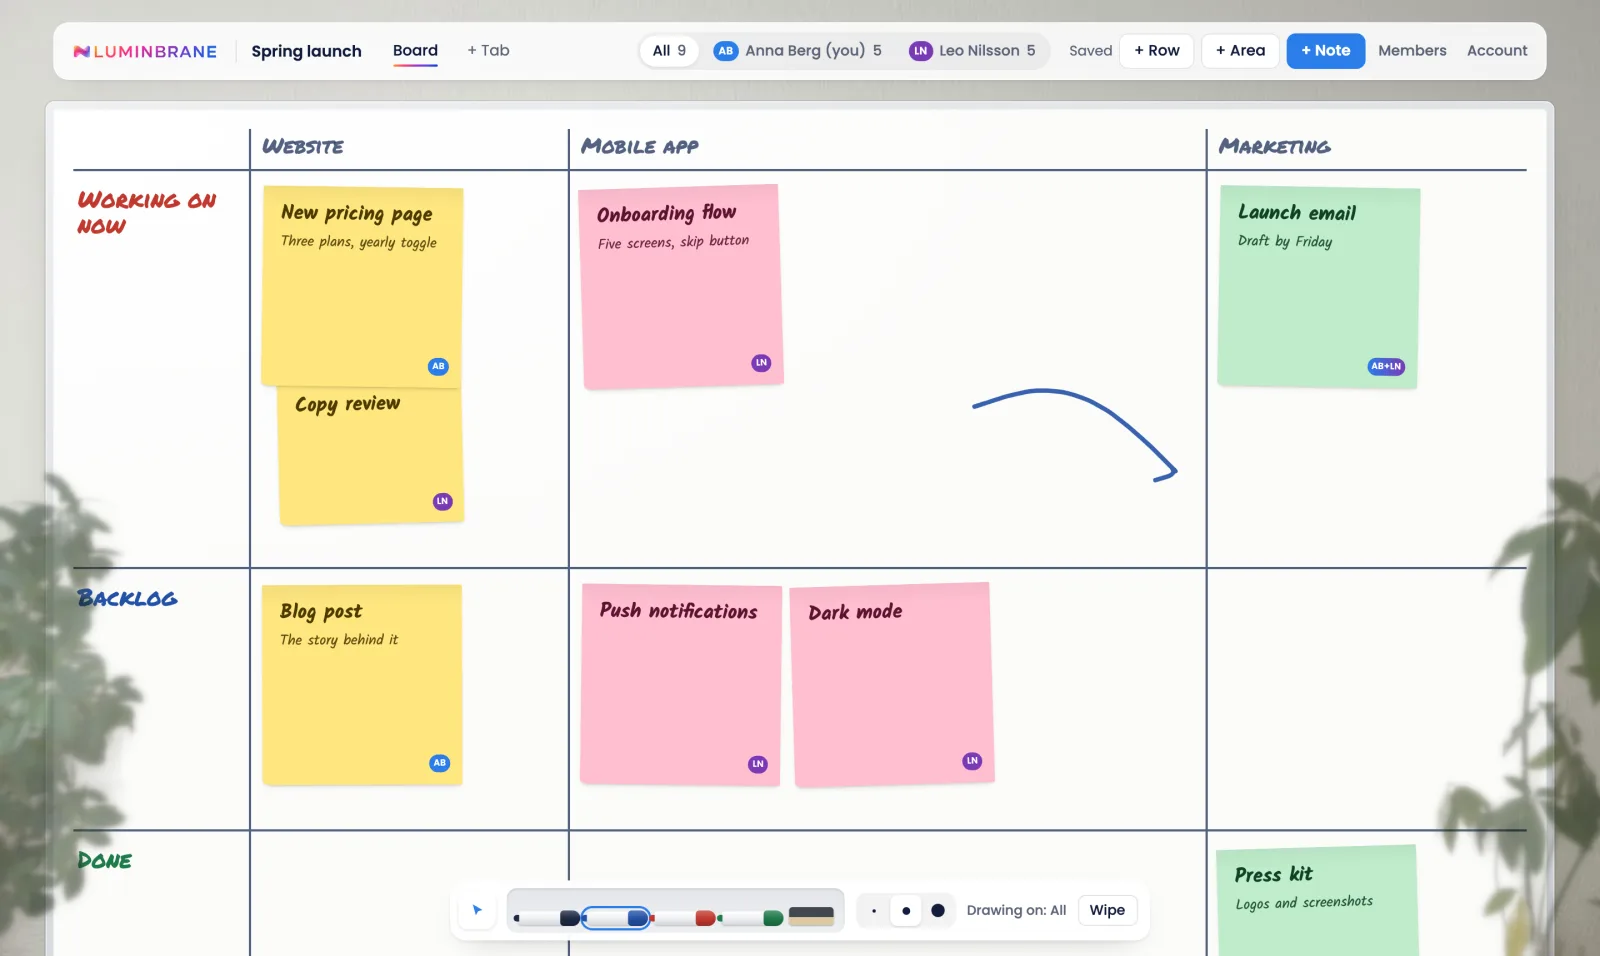Click the + Row button

[x=1157, y=50]
